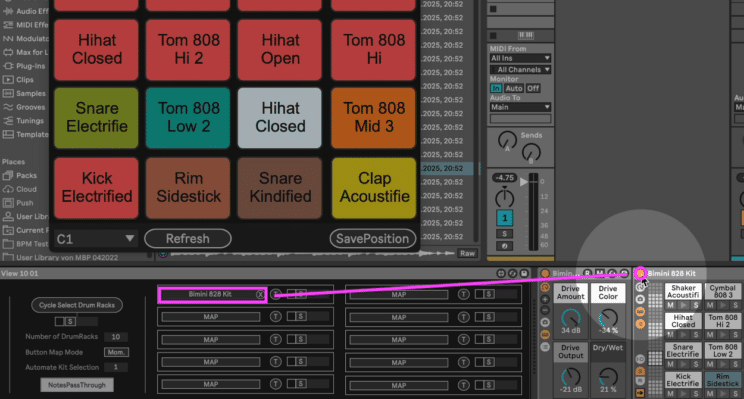Trigger the teal Tom 808 Low 2 pad

point(188,117)
